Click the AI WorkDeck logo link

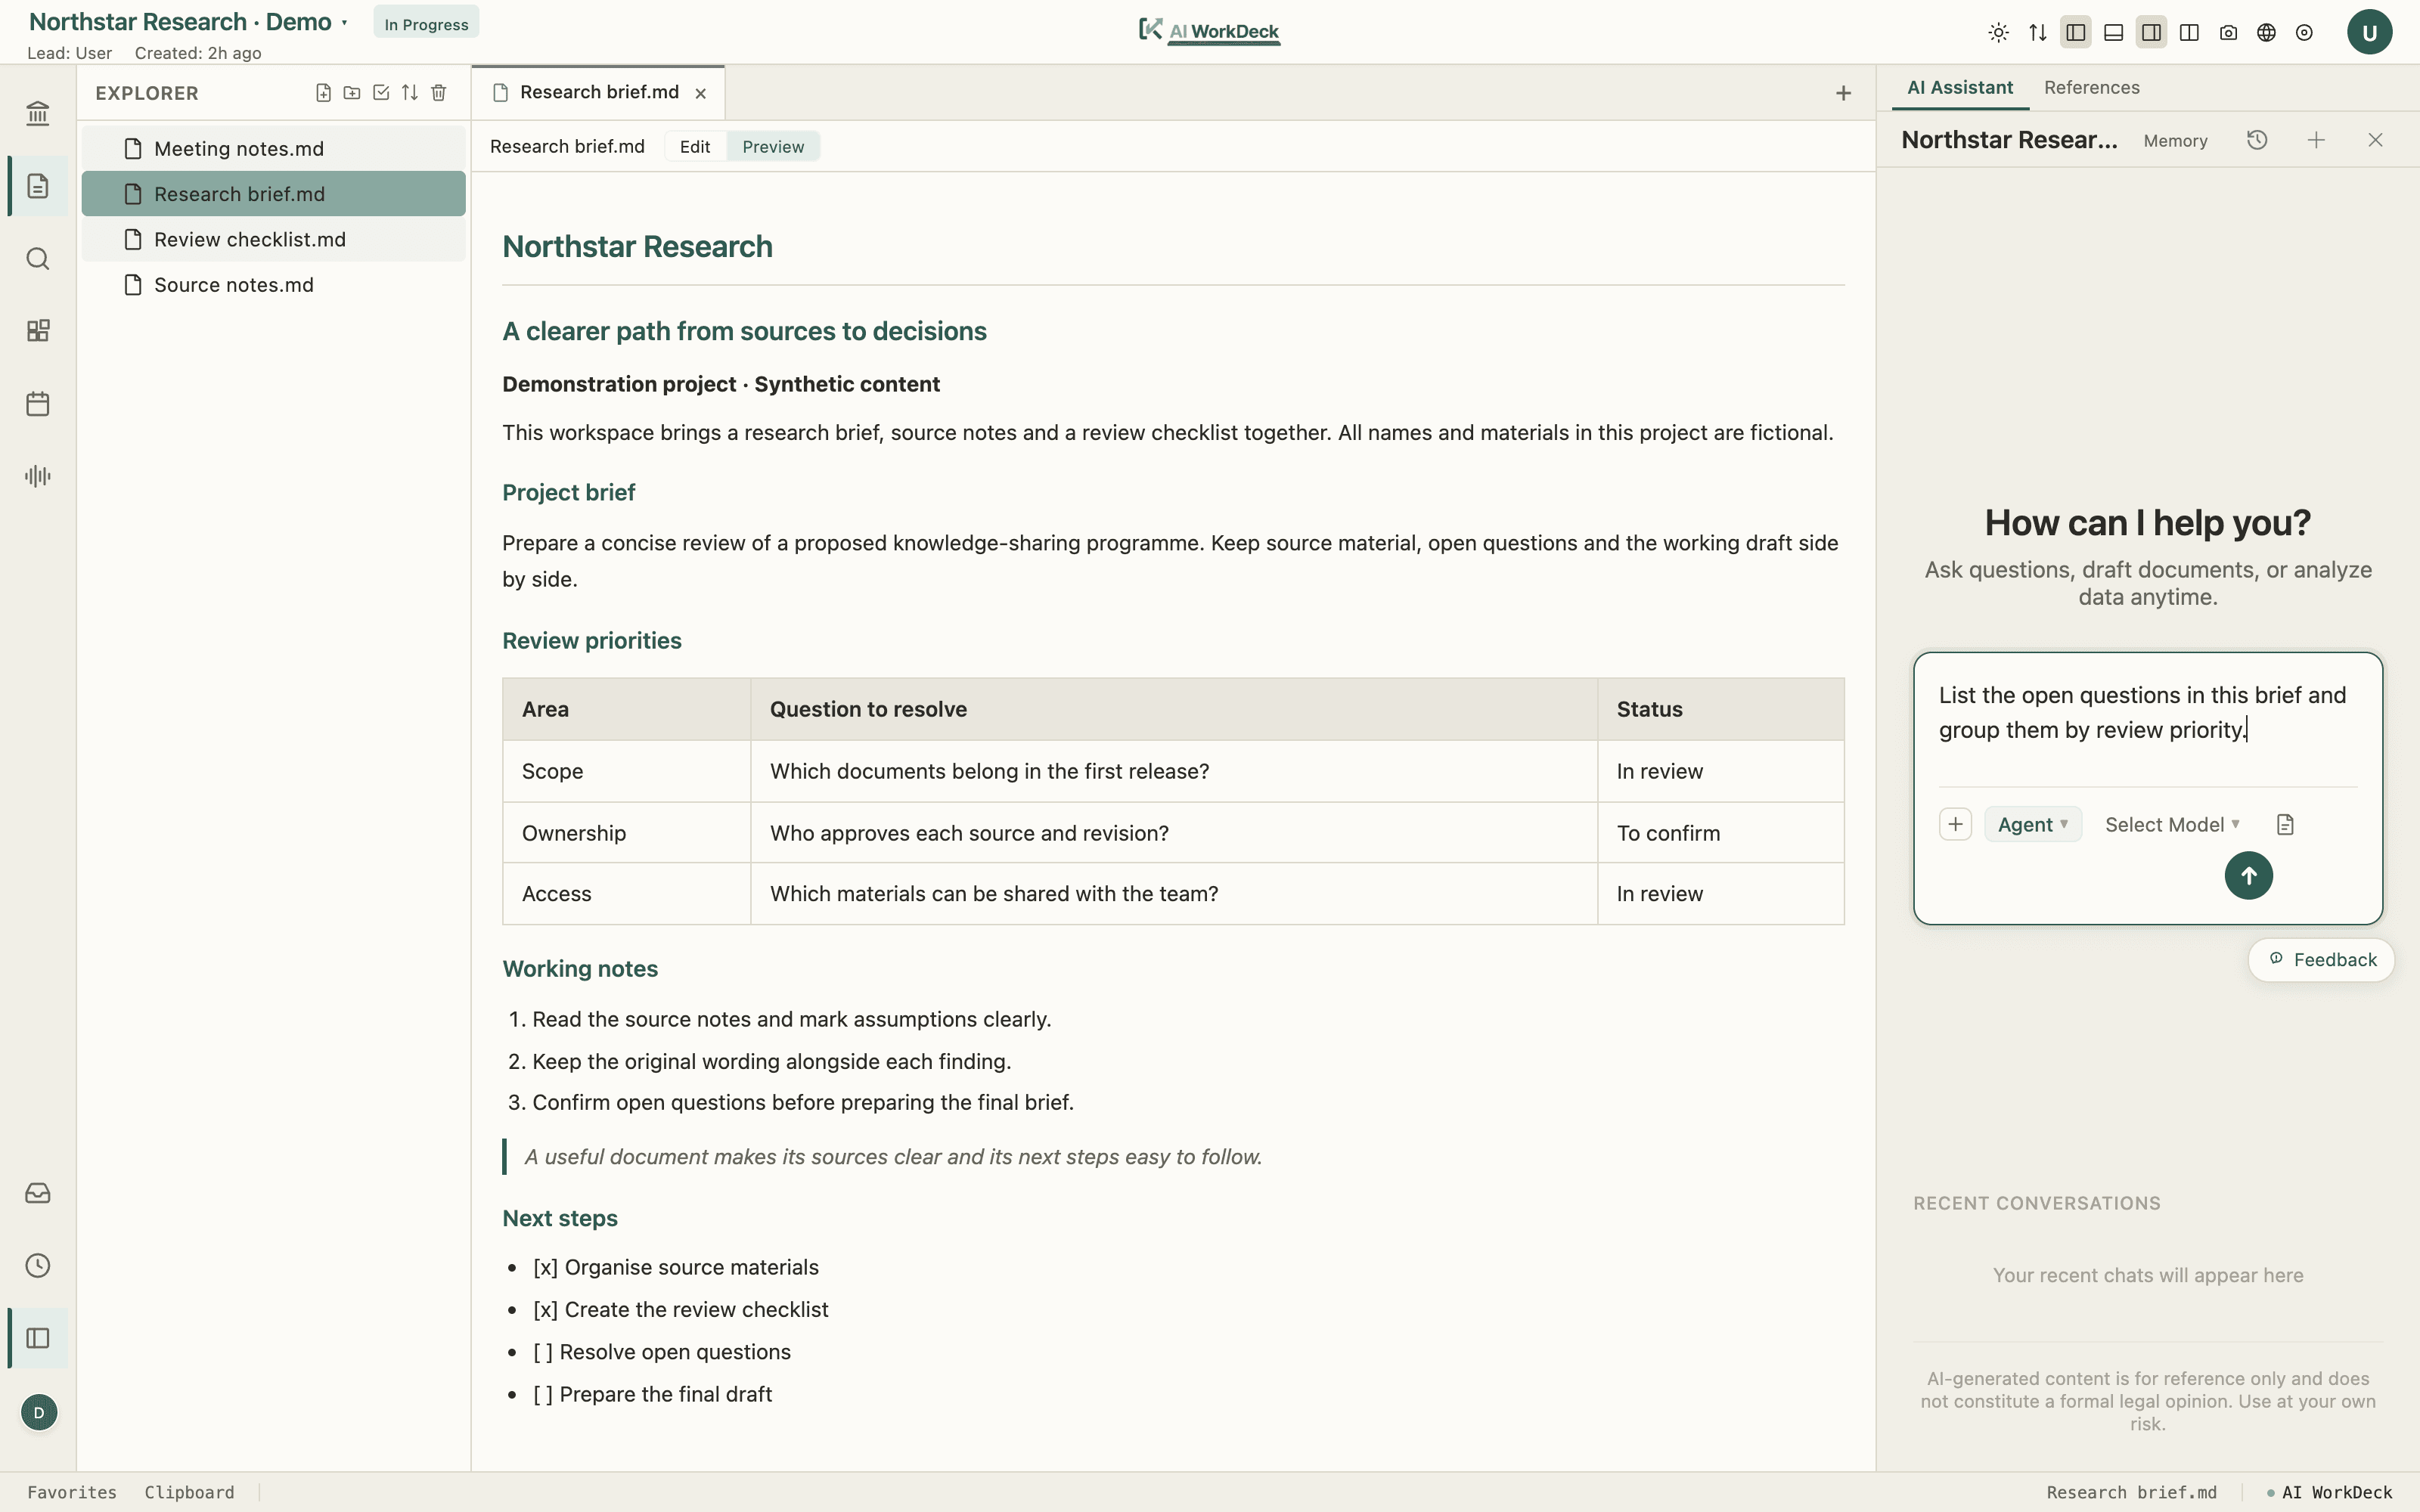[x=1210, y=31]
